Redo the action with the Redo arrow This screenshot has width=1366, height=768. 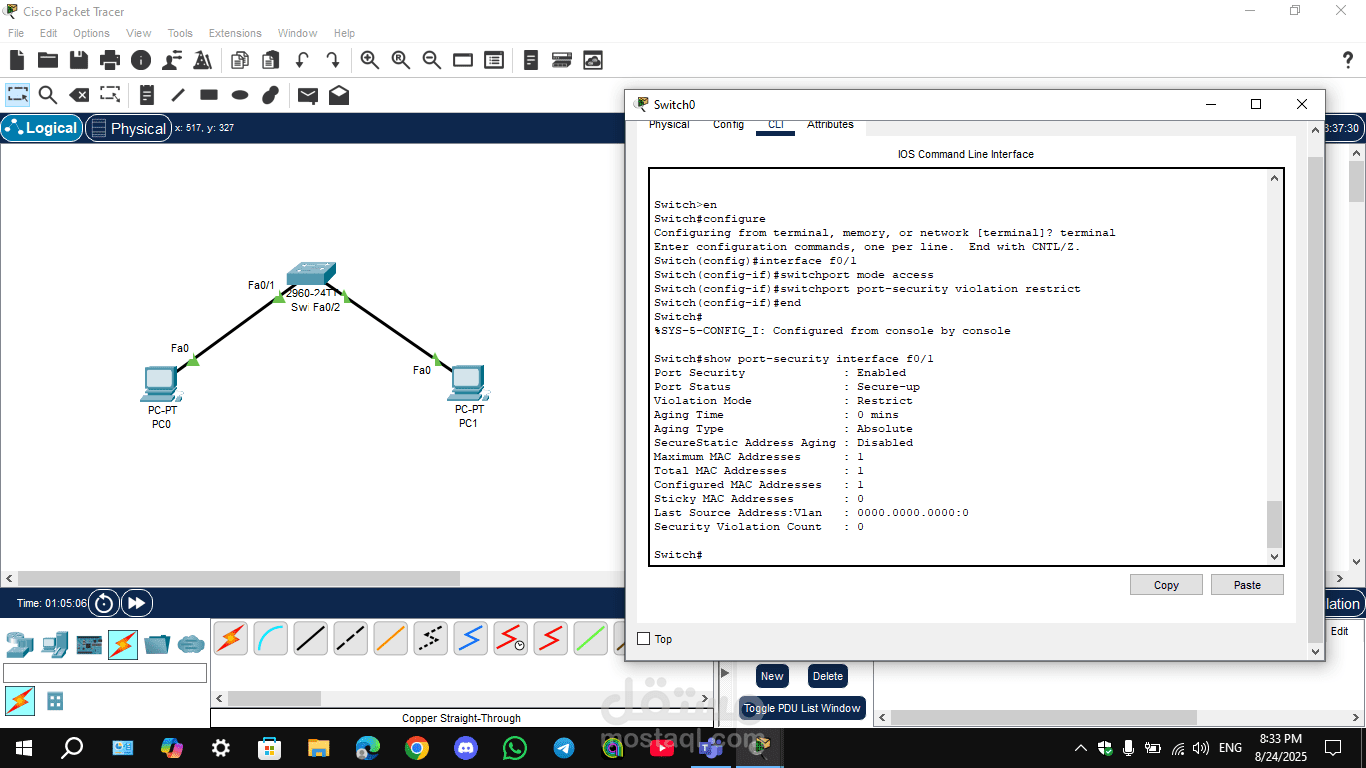[332, 60]
